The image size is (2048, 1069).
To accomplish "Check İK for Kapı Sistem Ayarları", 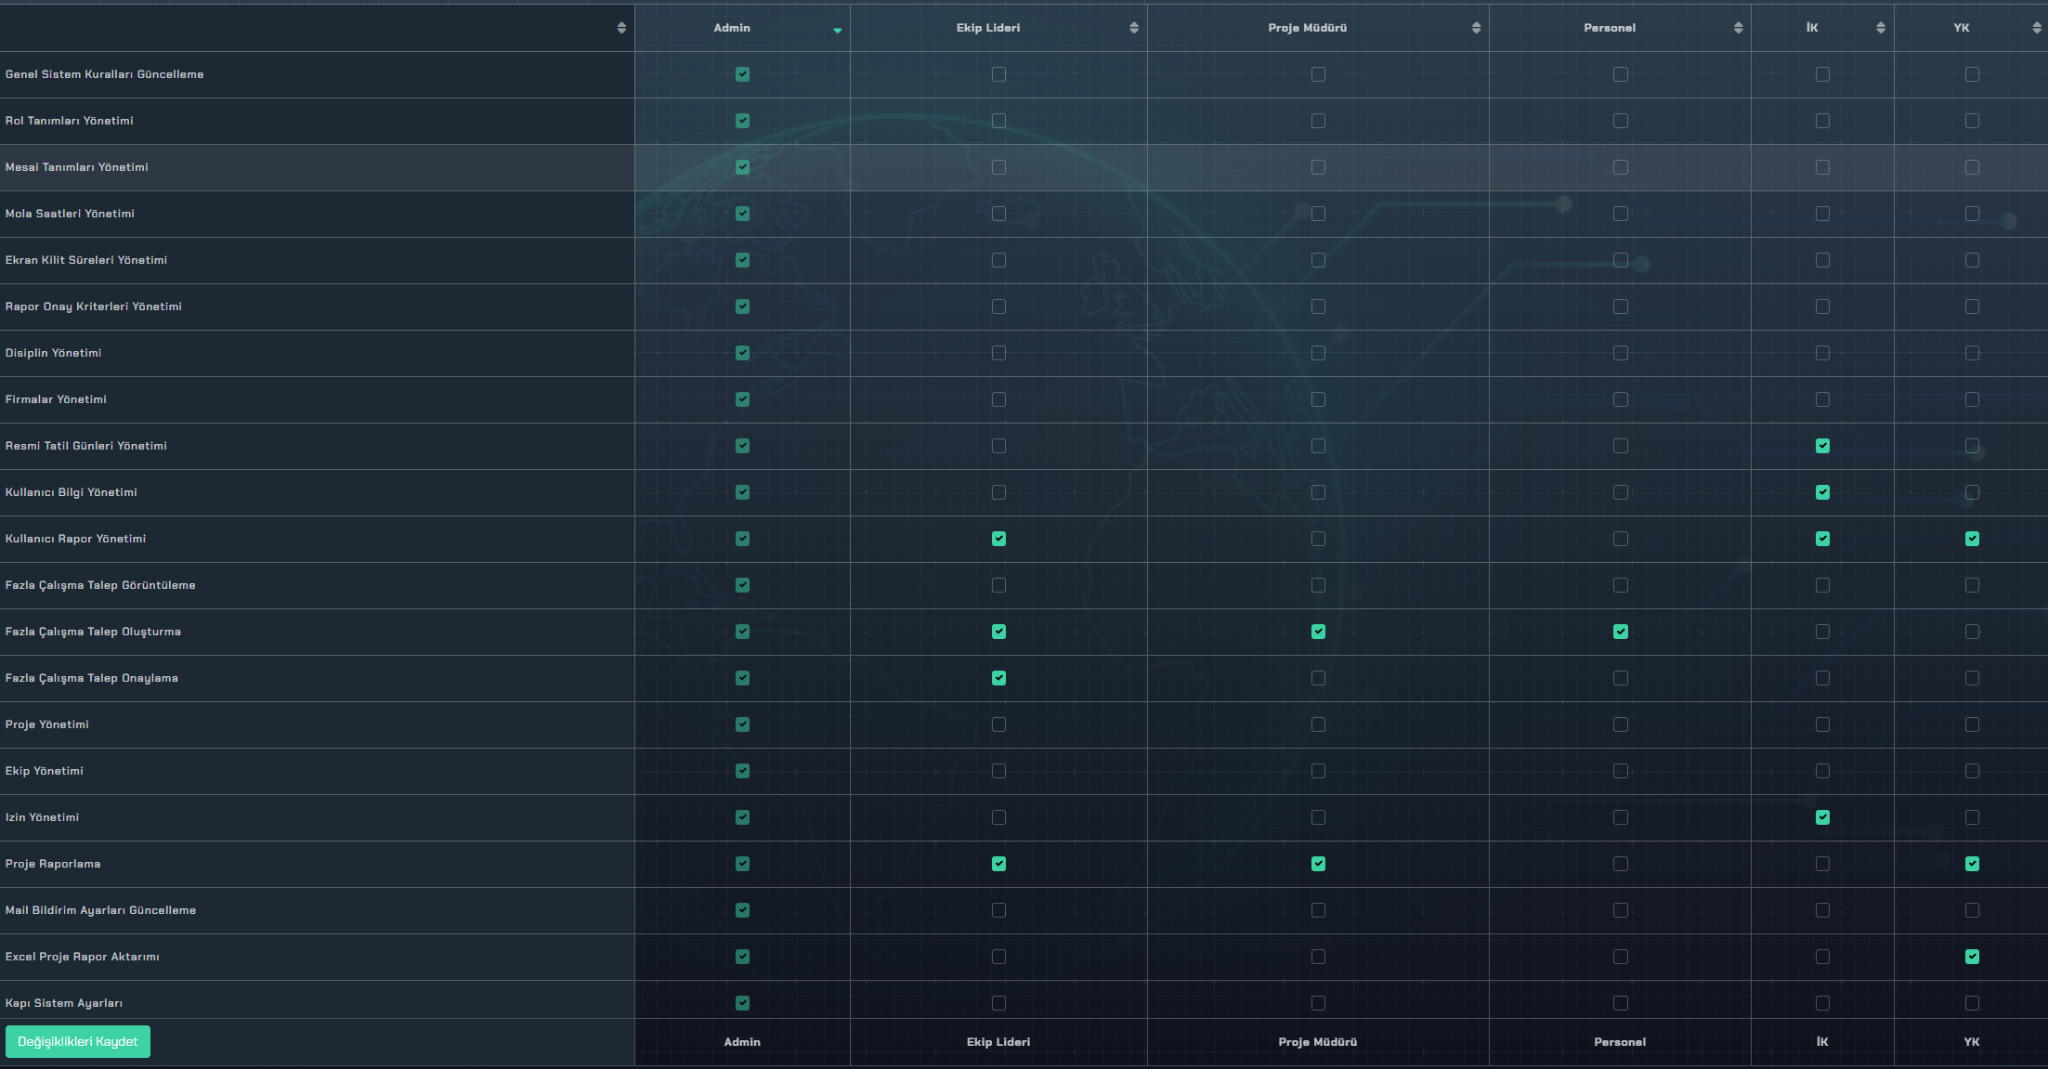I will [x=1822, y=1003].
